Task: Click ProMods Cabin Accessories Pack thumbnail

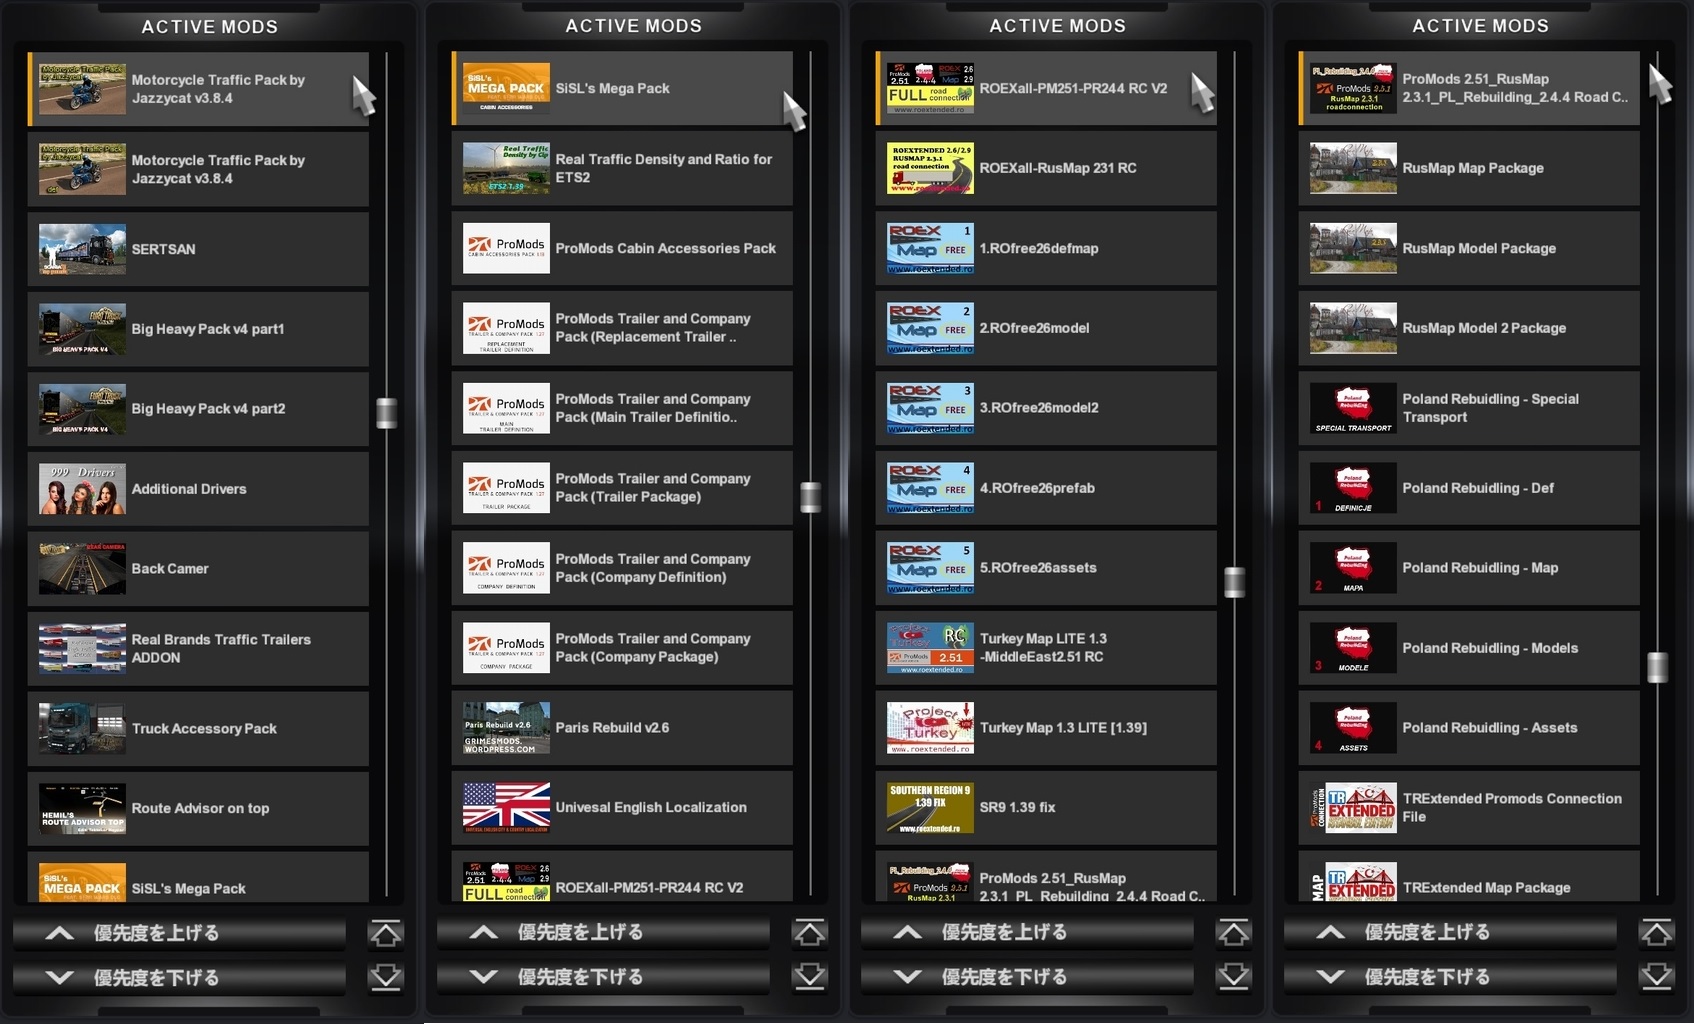Action: click(506, 248)
